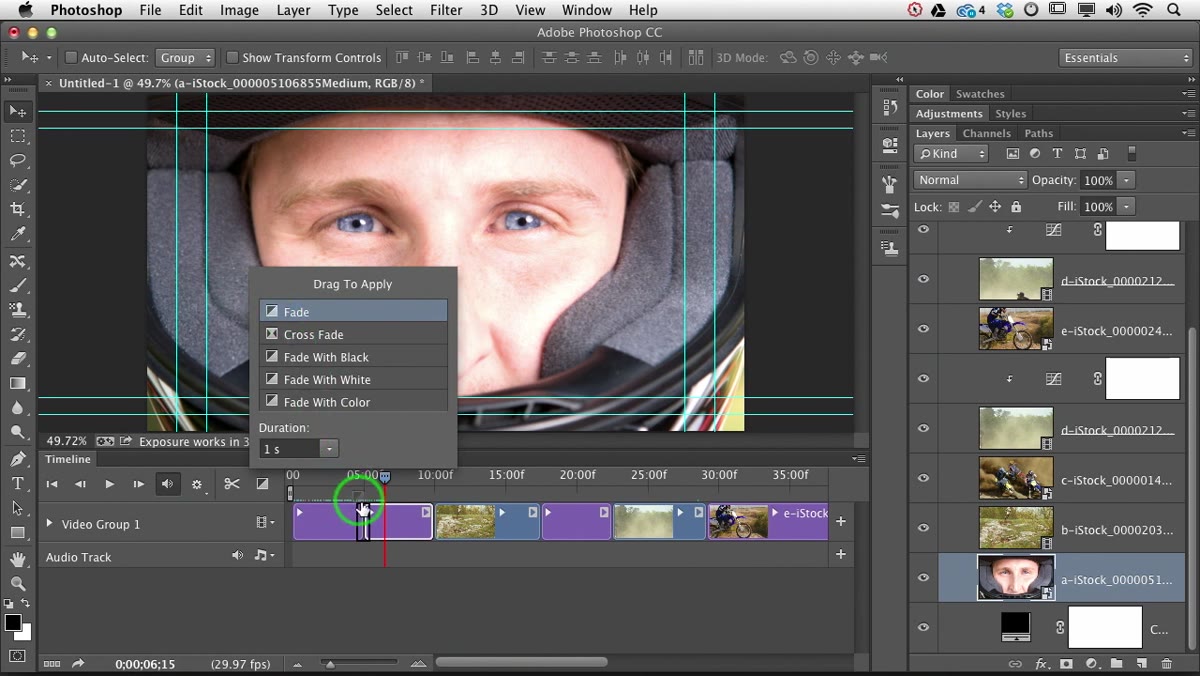Select the Lasso tool

point(18,160)
